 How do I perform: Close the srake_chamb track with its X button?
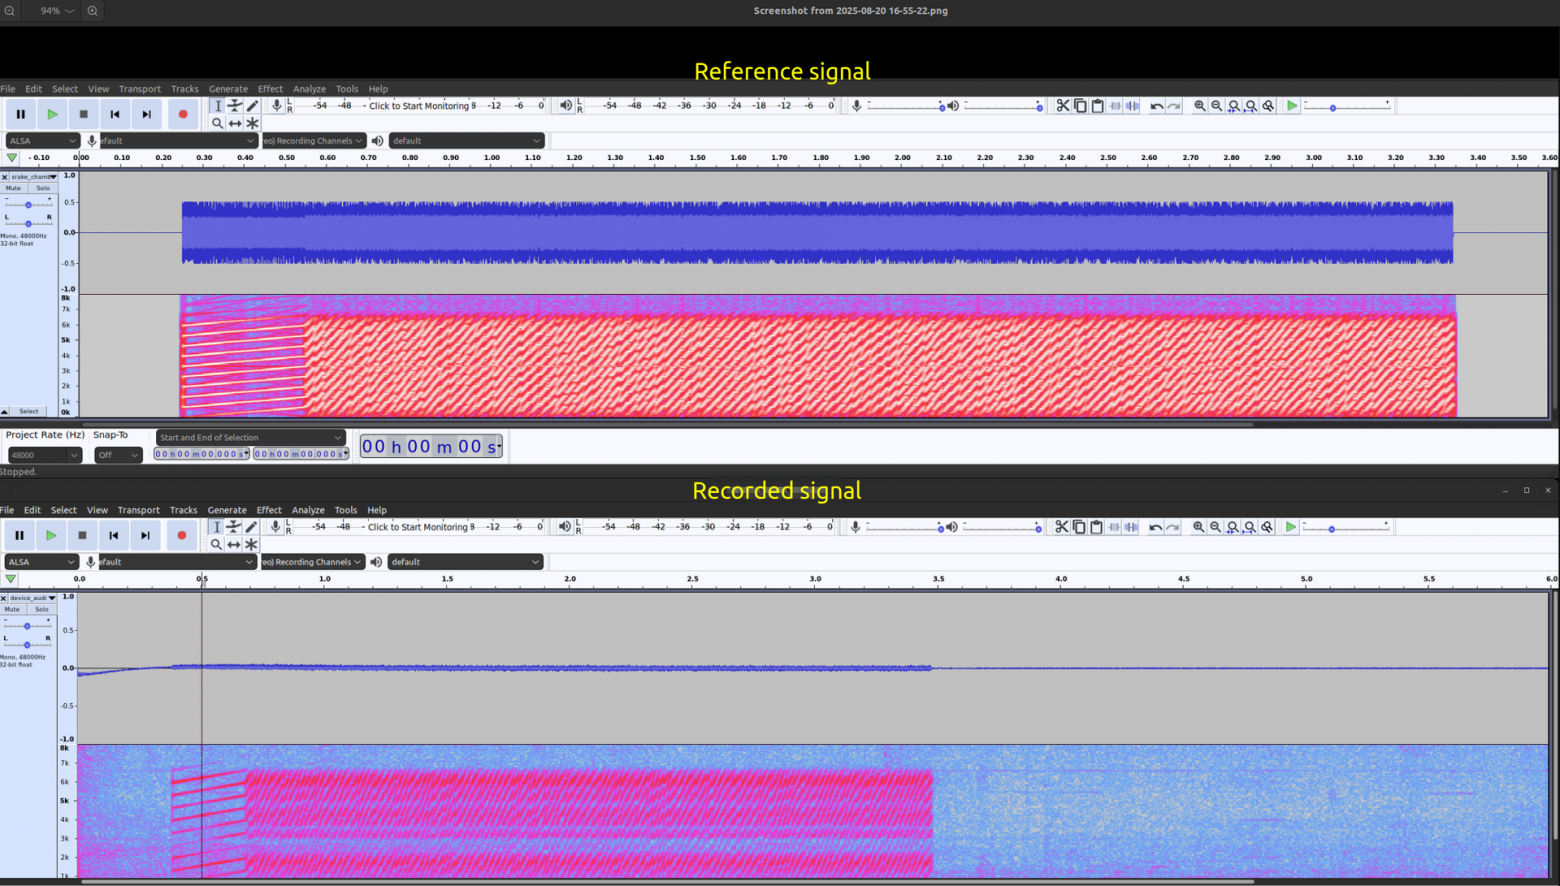coord(5,177)
